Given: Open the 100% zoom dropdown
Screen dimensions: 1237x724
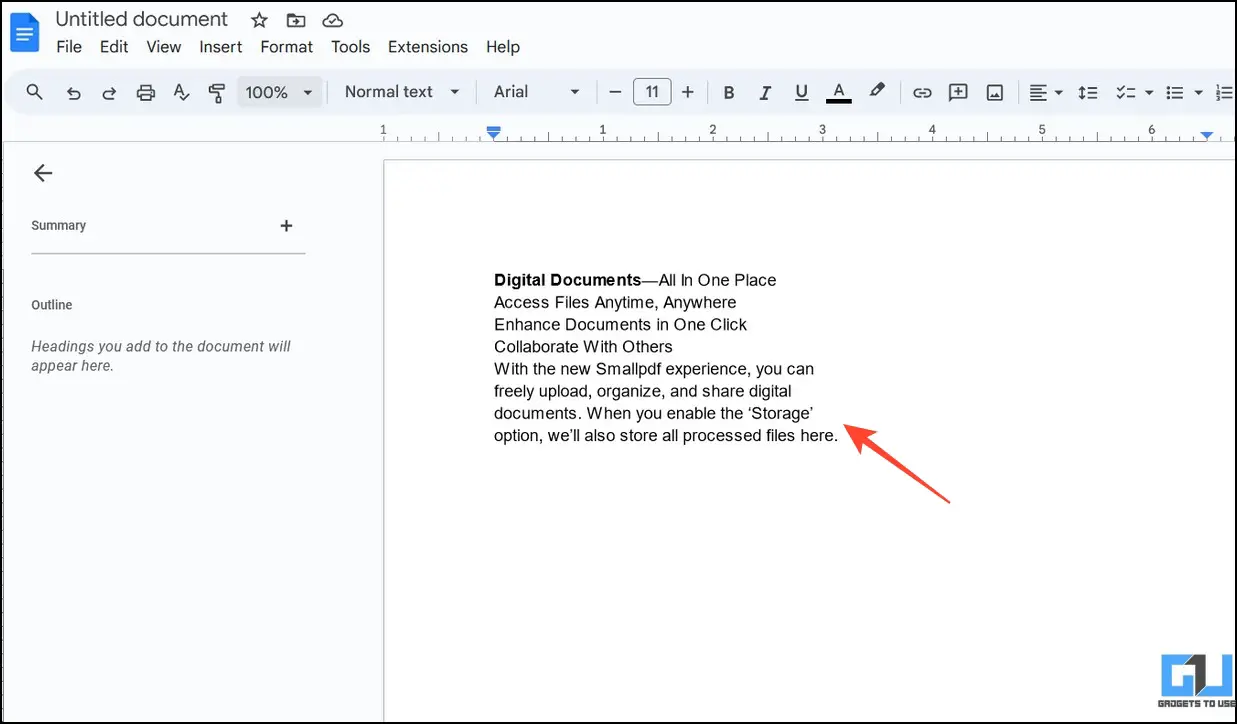Looking at the screenshot, I should click(279, 92).
